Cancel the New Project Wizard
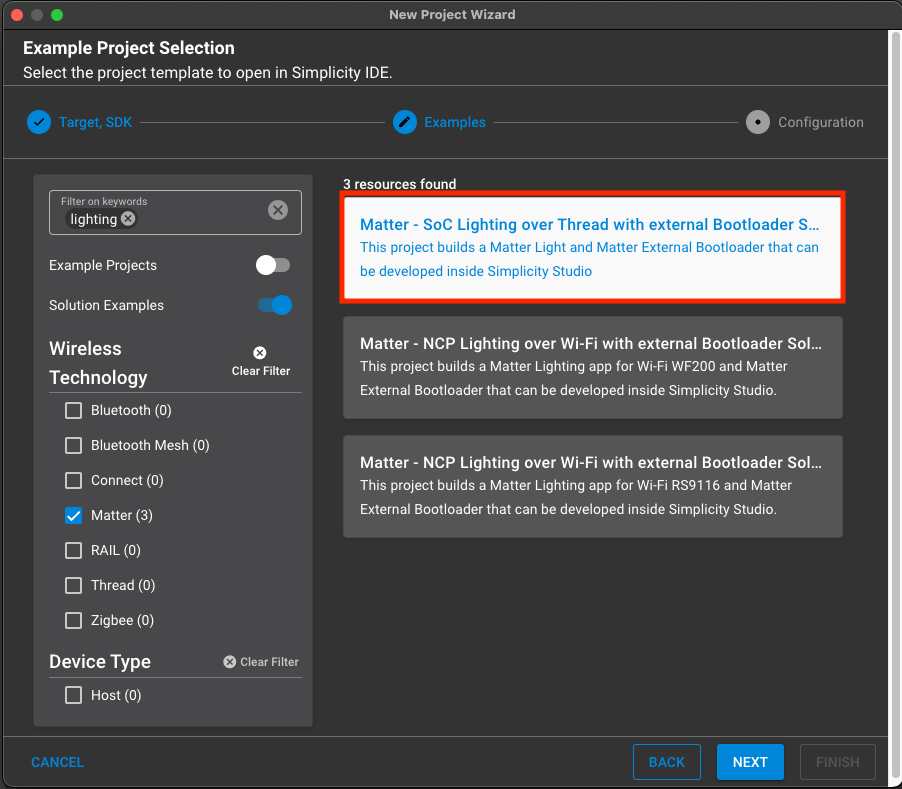 coord(57,762)
